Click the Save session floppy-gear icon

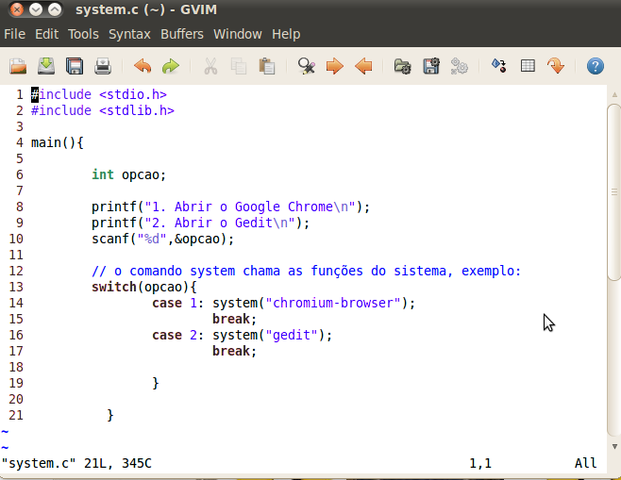(431, 66)
